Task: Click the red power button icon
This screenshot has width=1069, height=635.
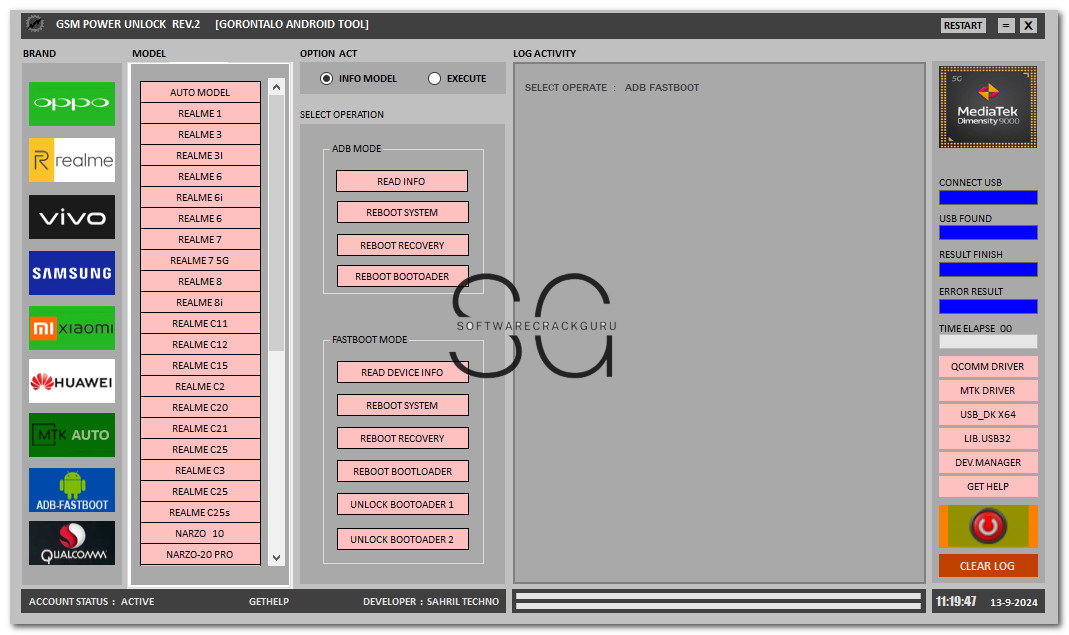Action: pyautogui.click(x=988, y=526)
